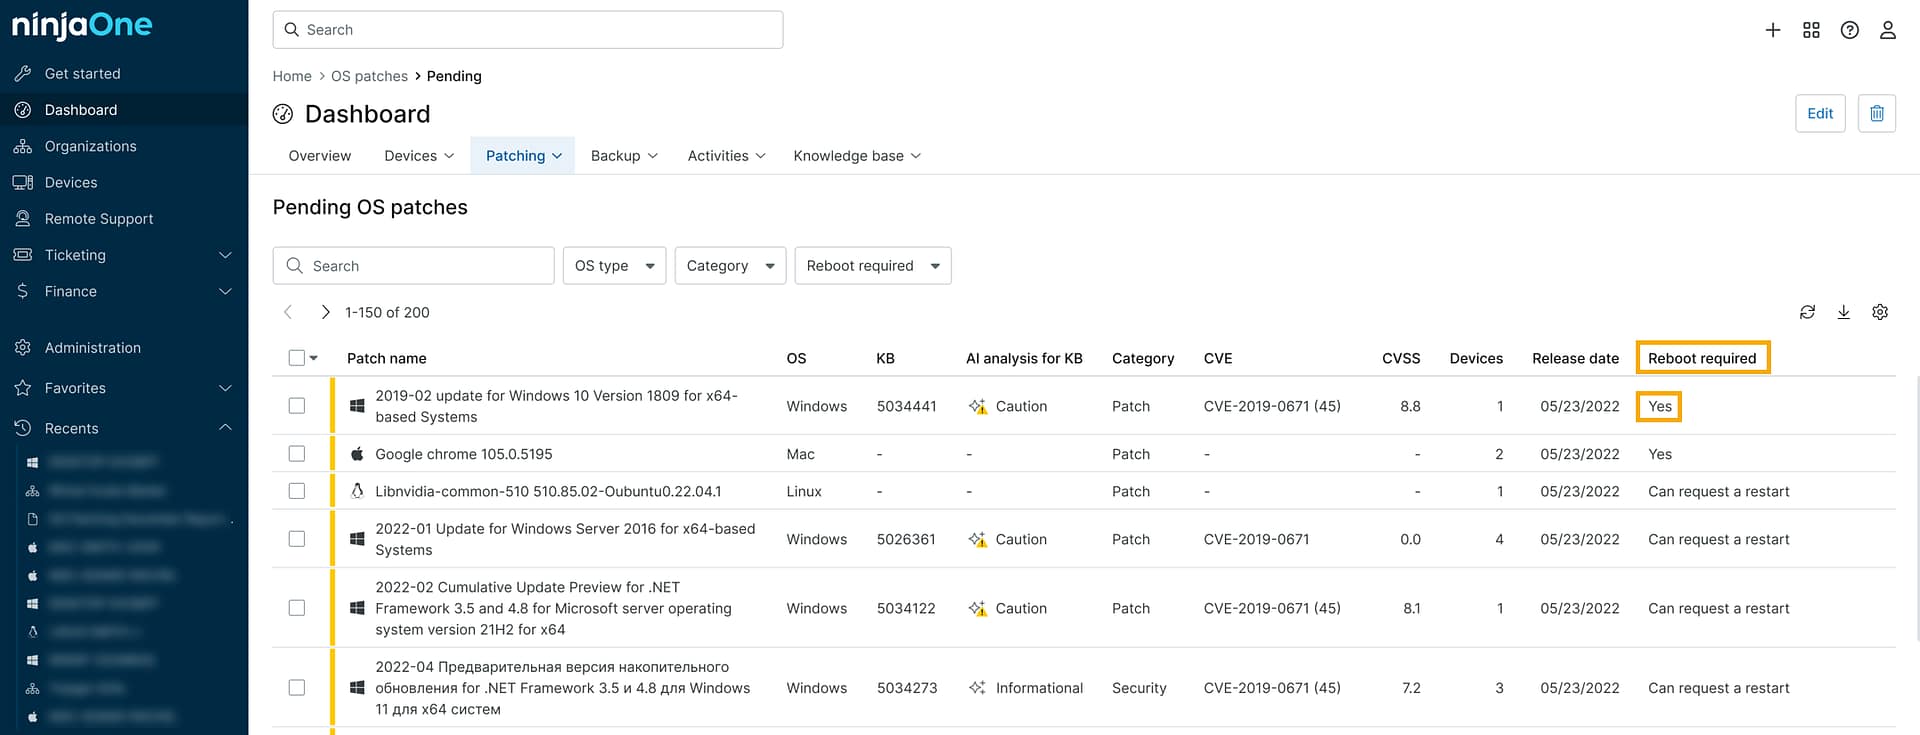
Task: Open the apps grid icon
Action: (x=1811, y=30)
